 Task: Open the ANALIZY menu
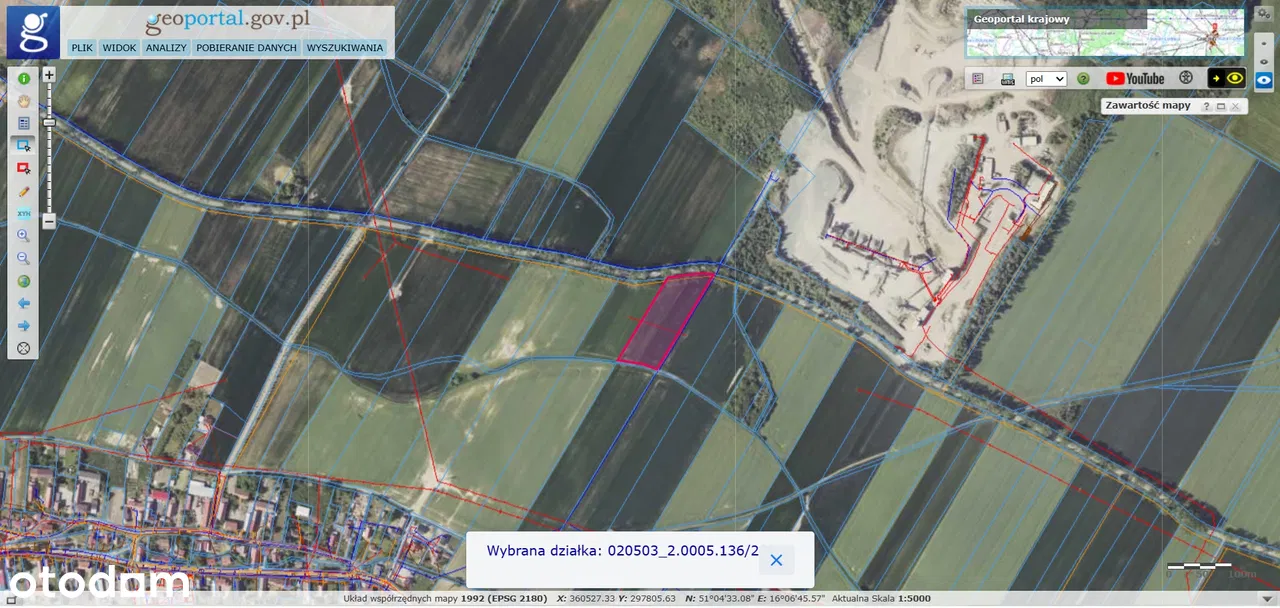coord(166,47)
